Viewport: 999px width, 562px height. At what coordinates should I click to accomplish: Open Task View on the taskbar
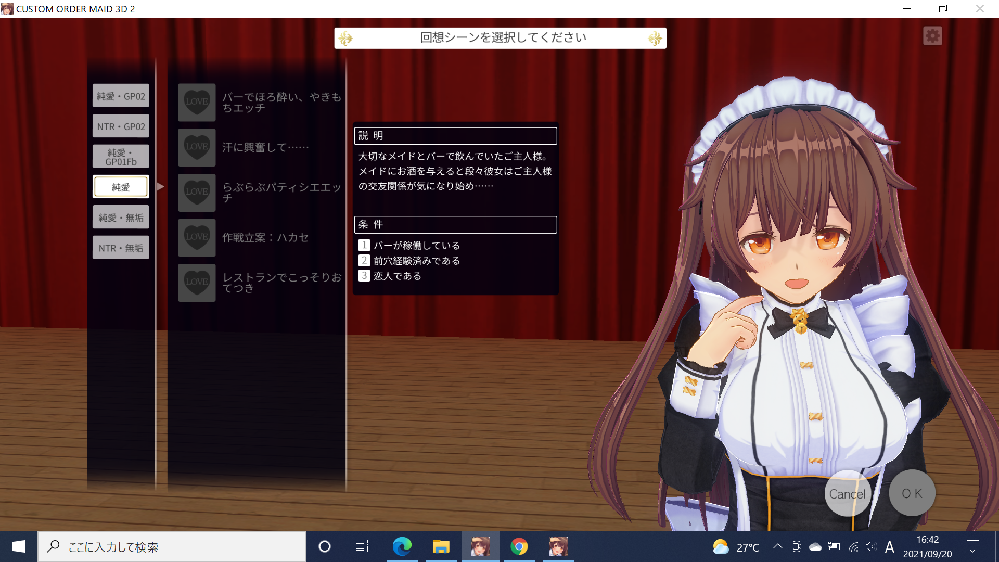click(362, 547)
